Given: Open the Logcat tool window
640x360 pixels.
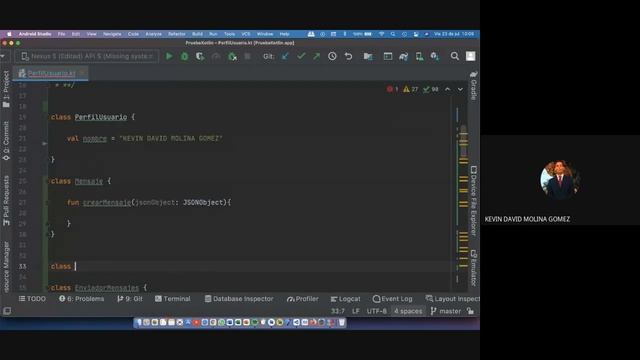Looking at the screenshot, I should pos(345,299).
